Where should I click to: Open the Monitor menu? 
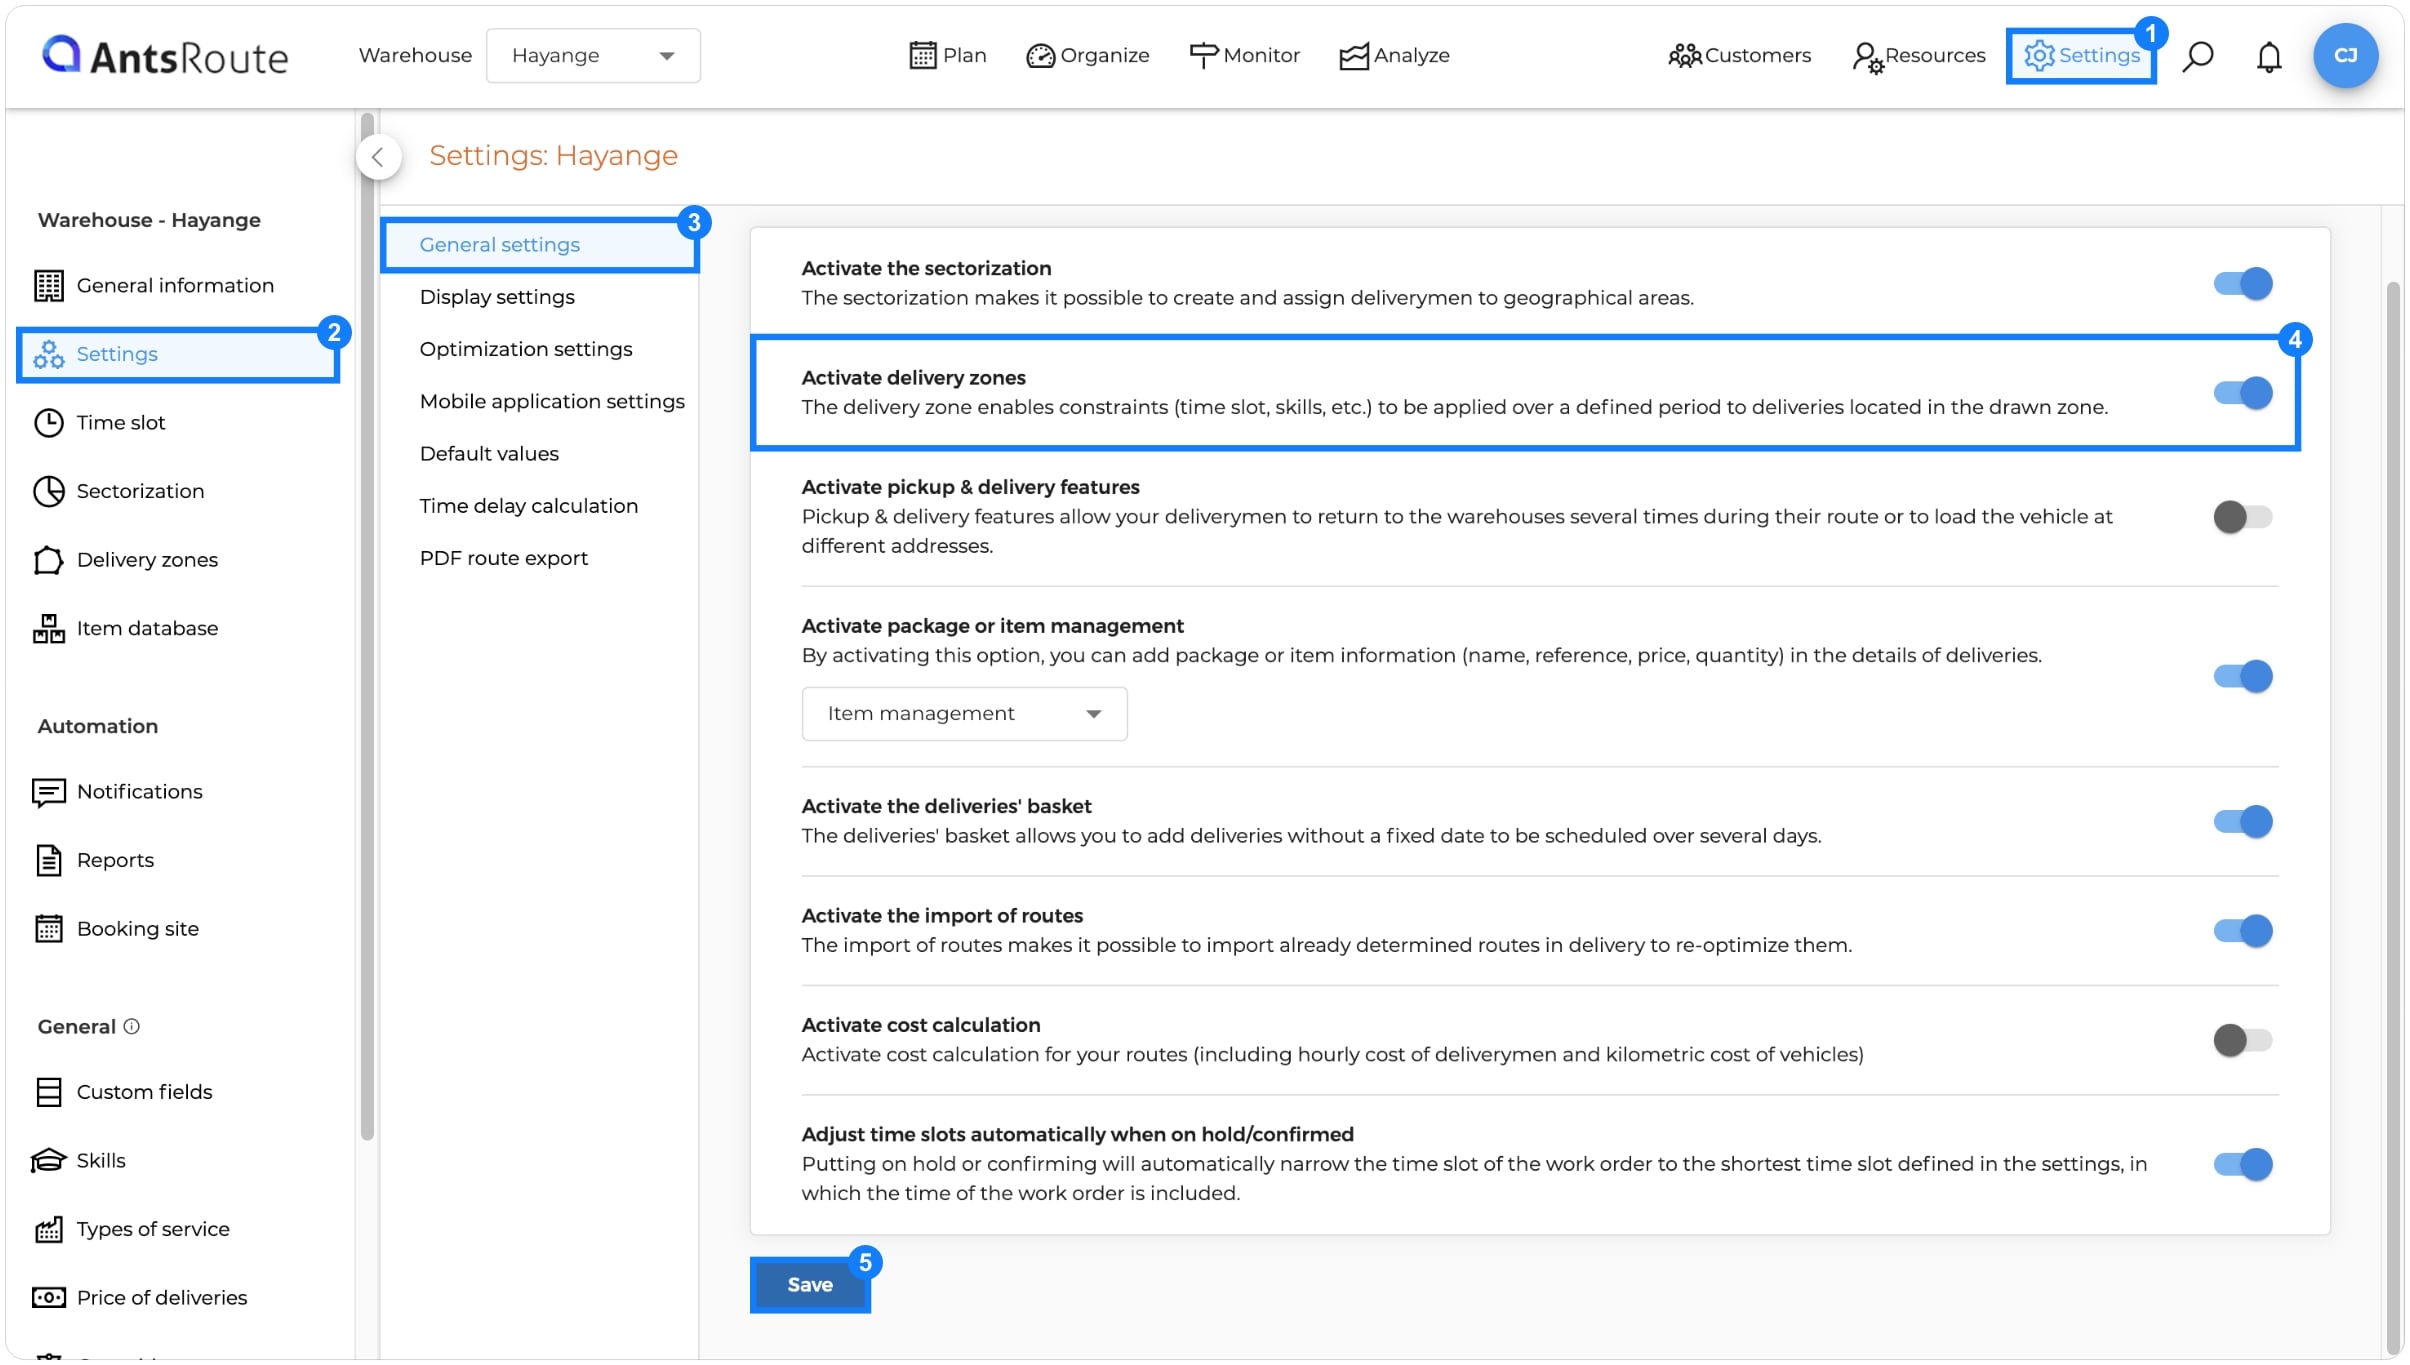[1244, 56]
